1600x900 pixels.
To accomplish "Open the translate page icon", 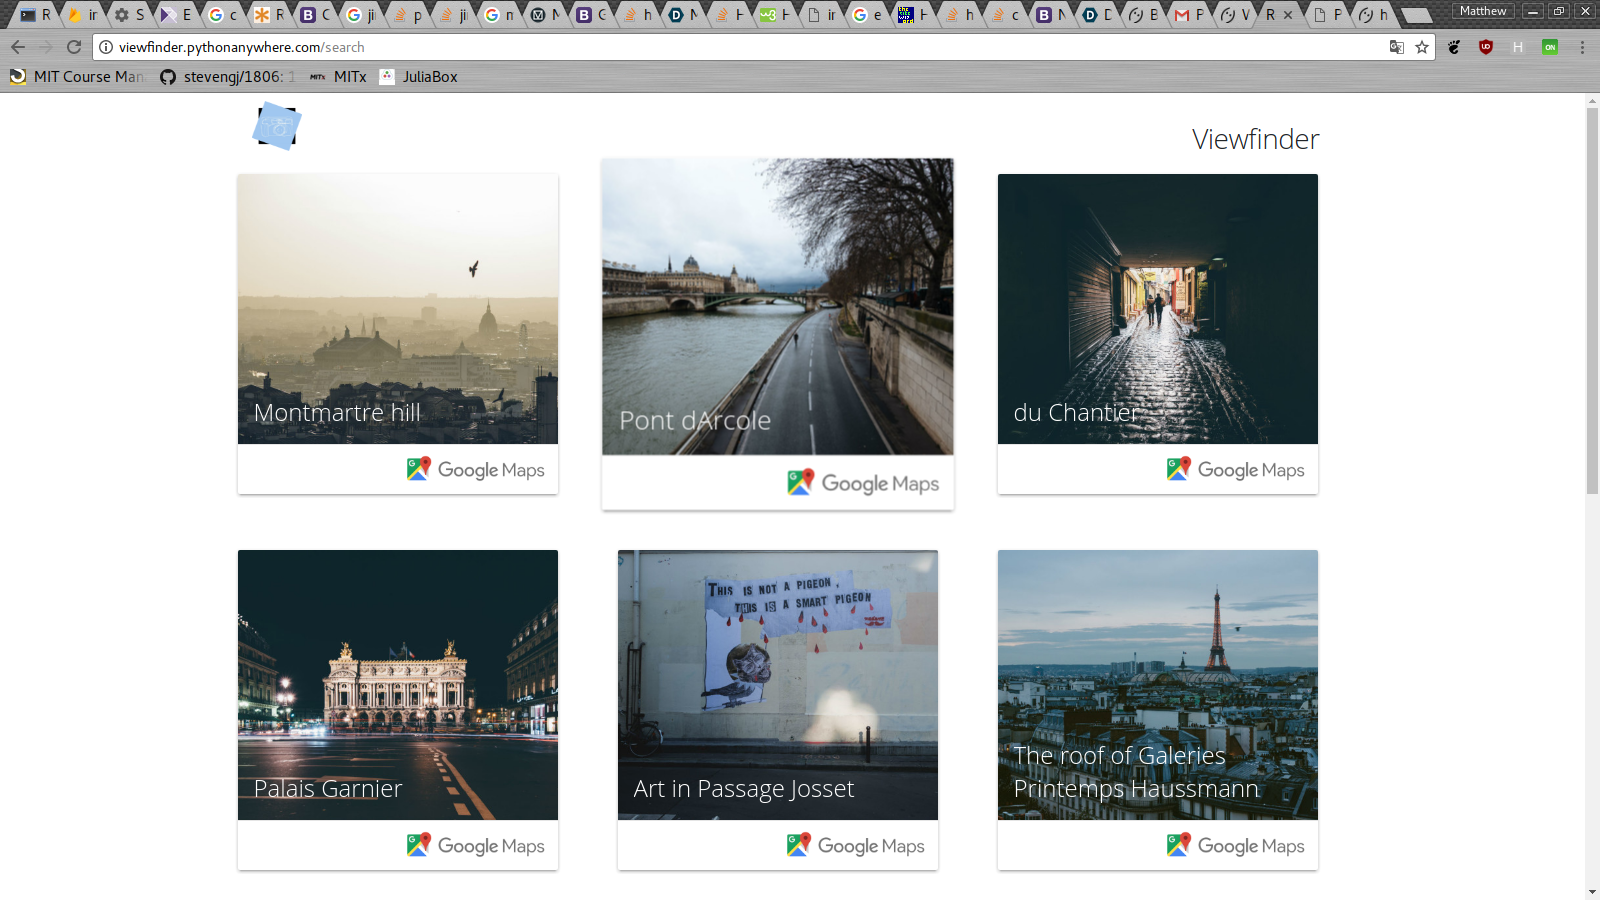I will click(x=1397, y=47).
